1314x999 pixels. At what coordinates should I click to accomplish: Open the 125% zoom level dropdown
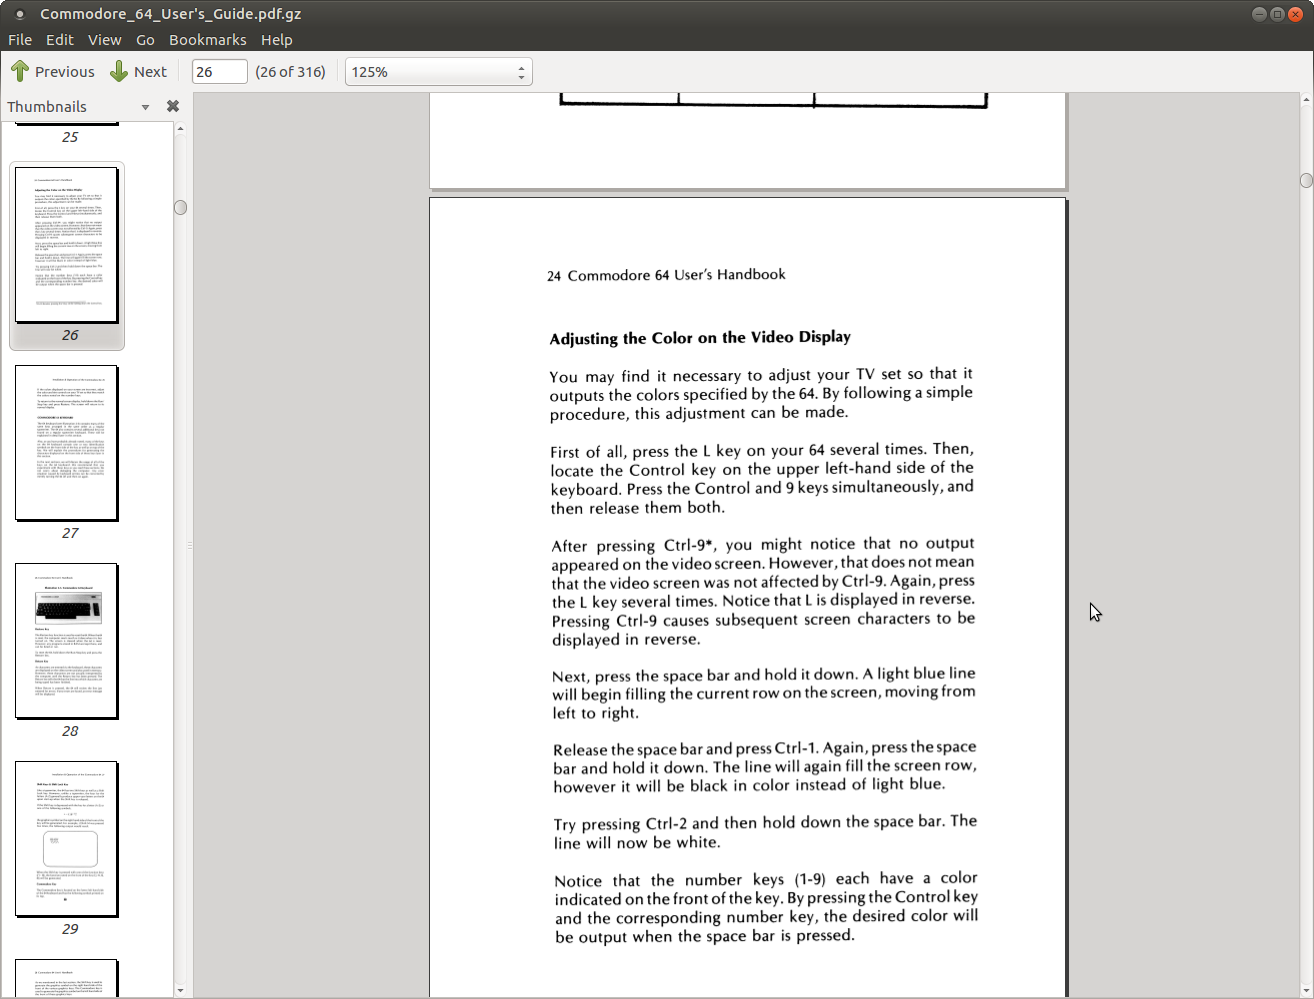(x=438, y=72)
